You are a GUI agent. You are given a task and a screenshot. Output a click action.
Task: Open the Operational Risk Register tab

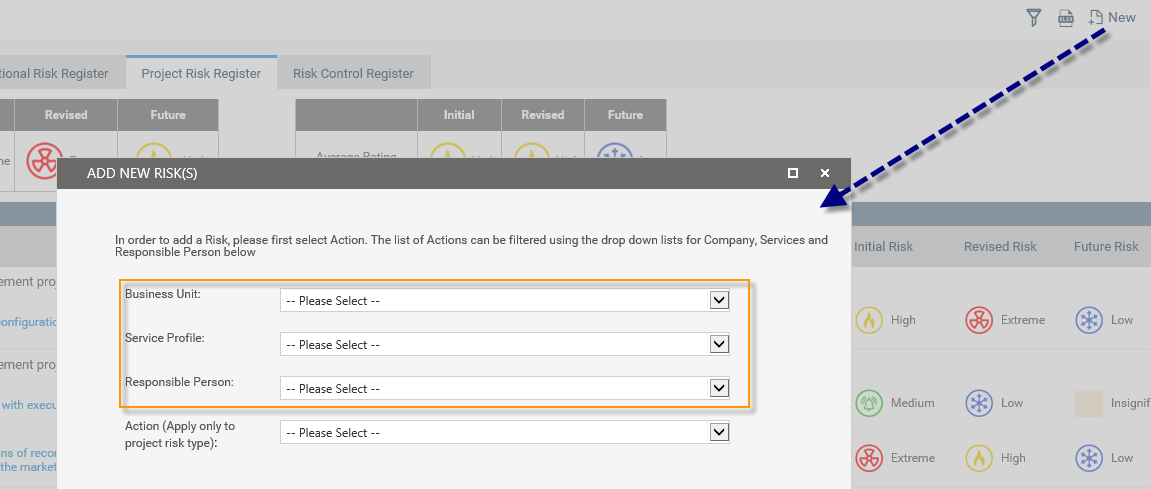pos(54,73)
